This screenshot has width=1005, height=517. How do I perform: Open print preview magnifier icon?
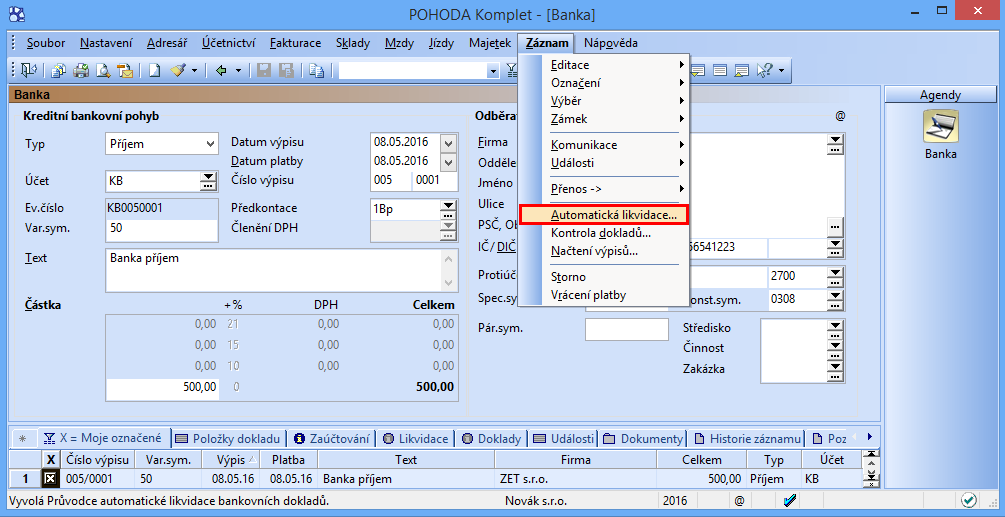(103, 70)
